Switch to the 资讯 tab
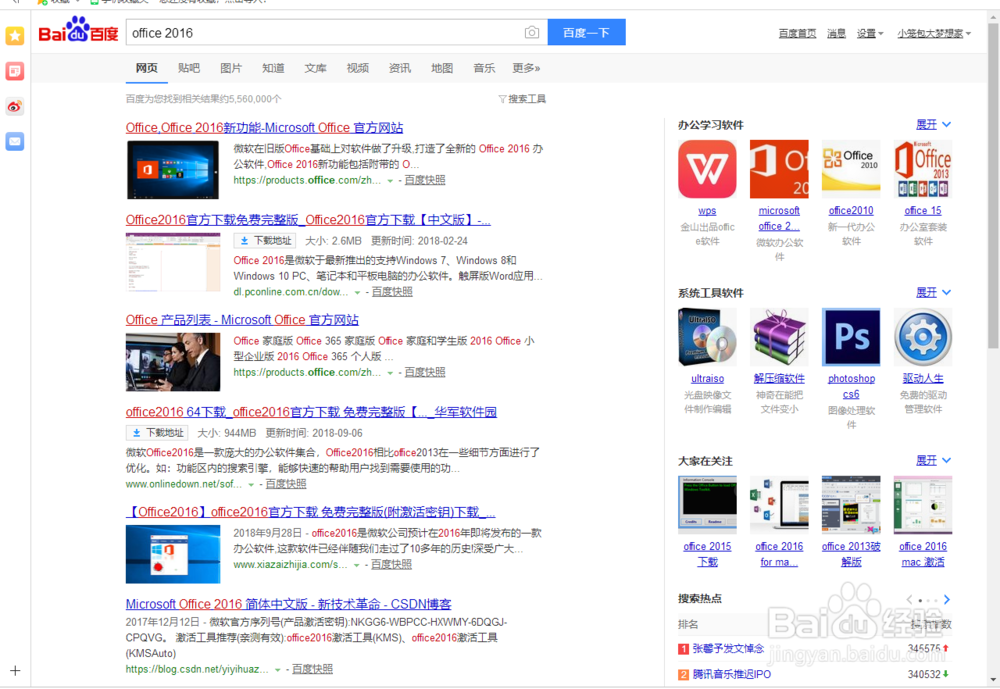Viewport: 1000px width, 689px height. pyautogui.click(x=400, y=68)
